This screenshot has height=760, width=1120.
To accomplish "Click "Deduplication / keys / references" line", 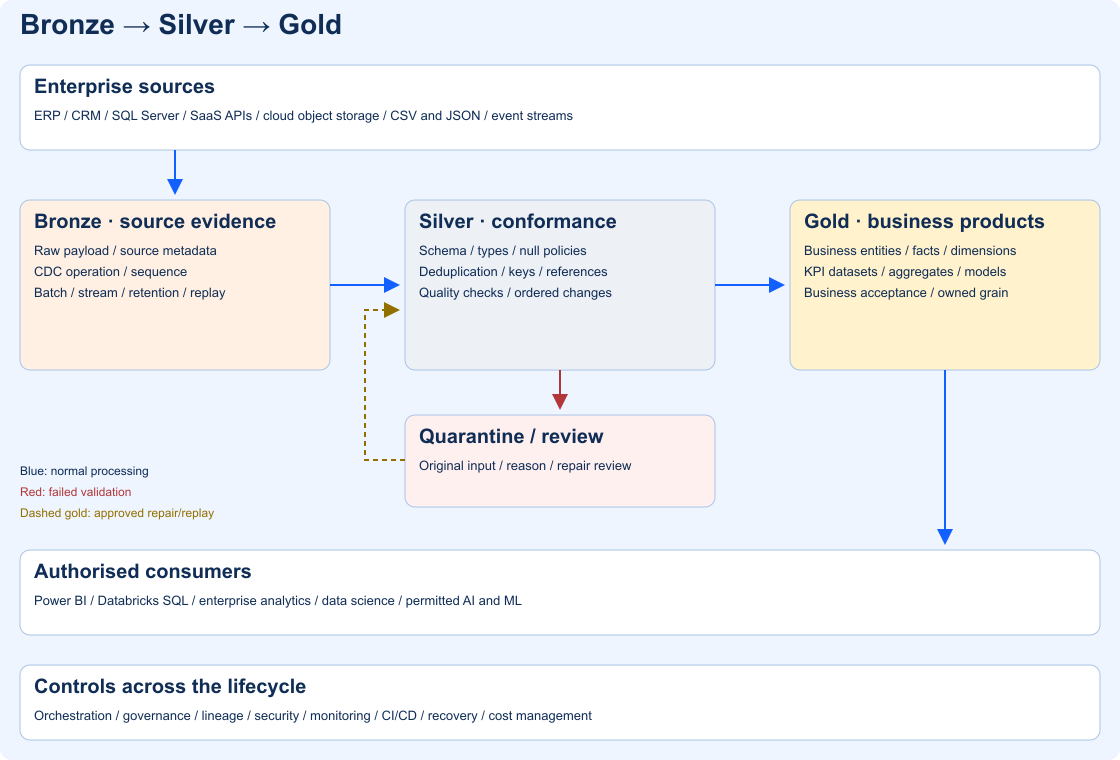I will pyautogui.click(x=513, y=271).
